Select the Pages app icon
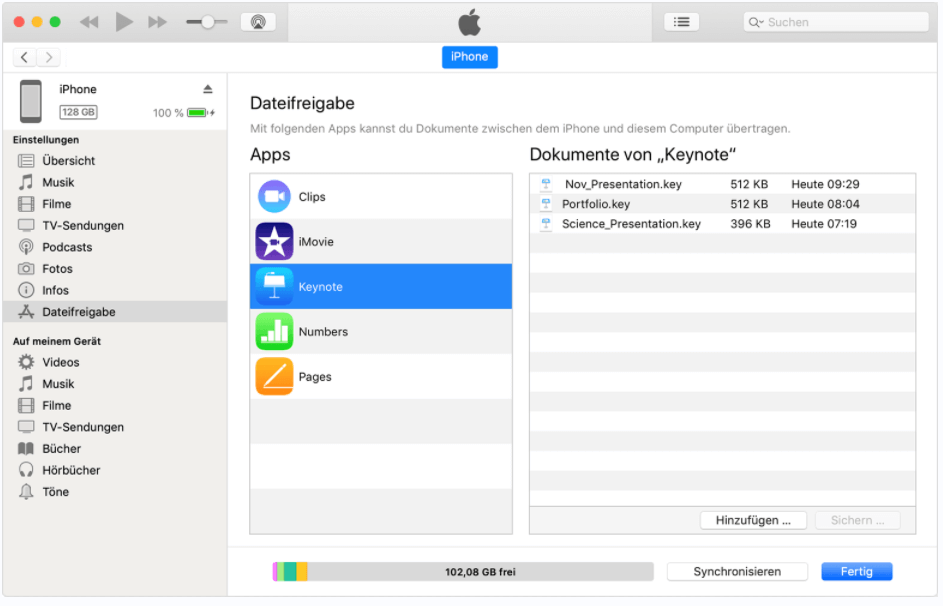 (274, 377)
